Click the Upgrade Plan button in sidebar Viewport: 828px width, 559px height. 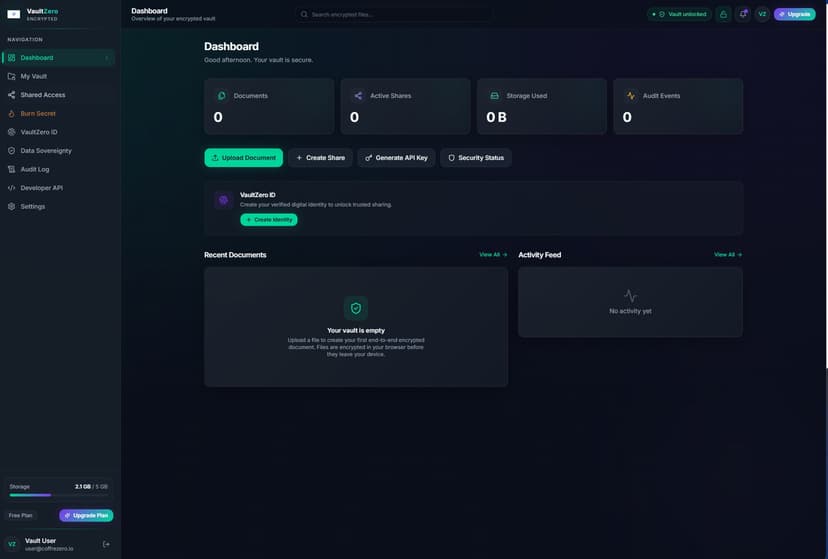86,516
